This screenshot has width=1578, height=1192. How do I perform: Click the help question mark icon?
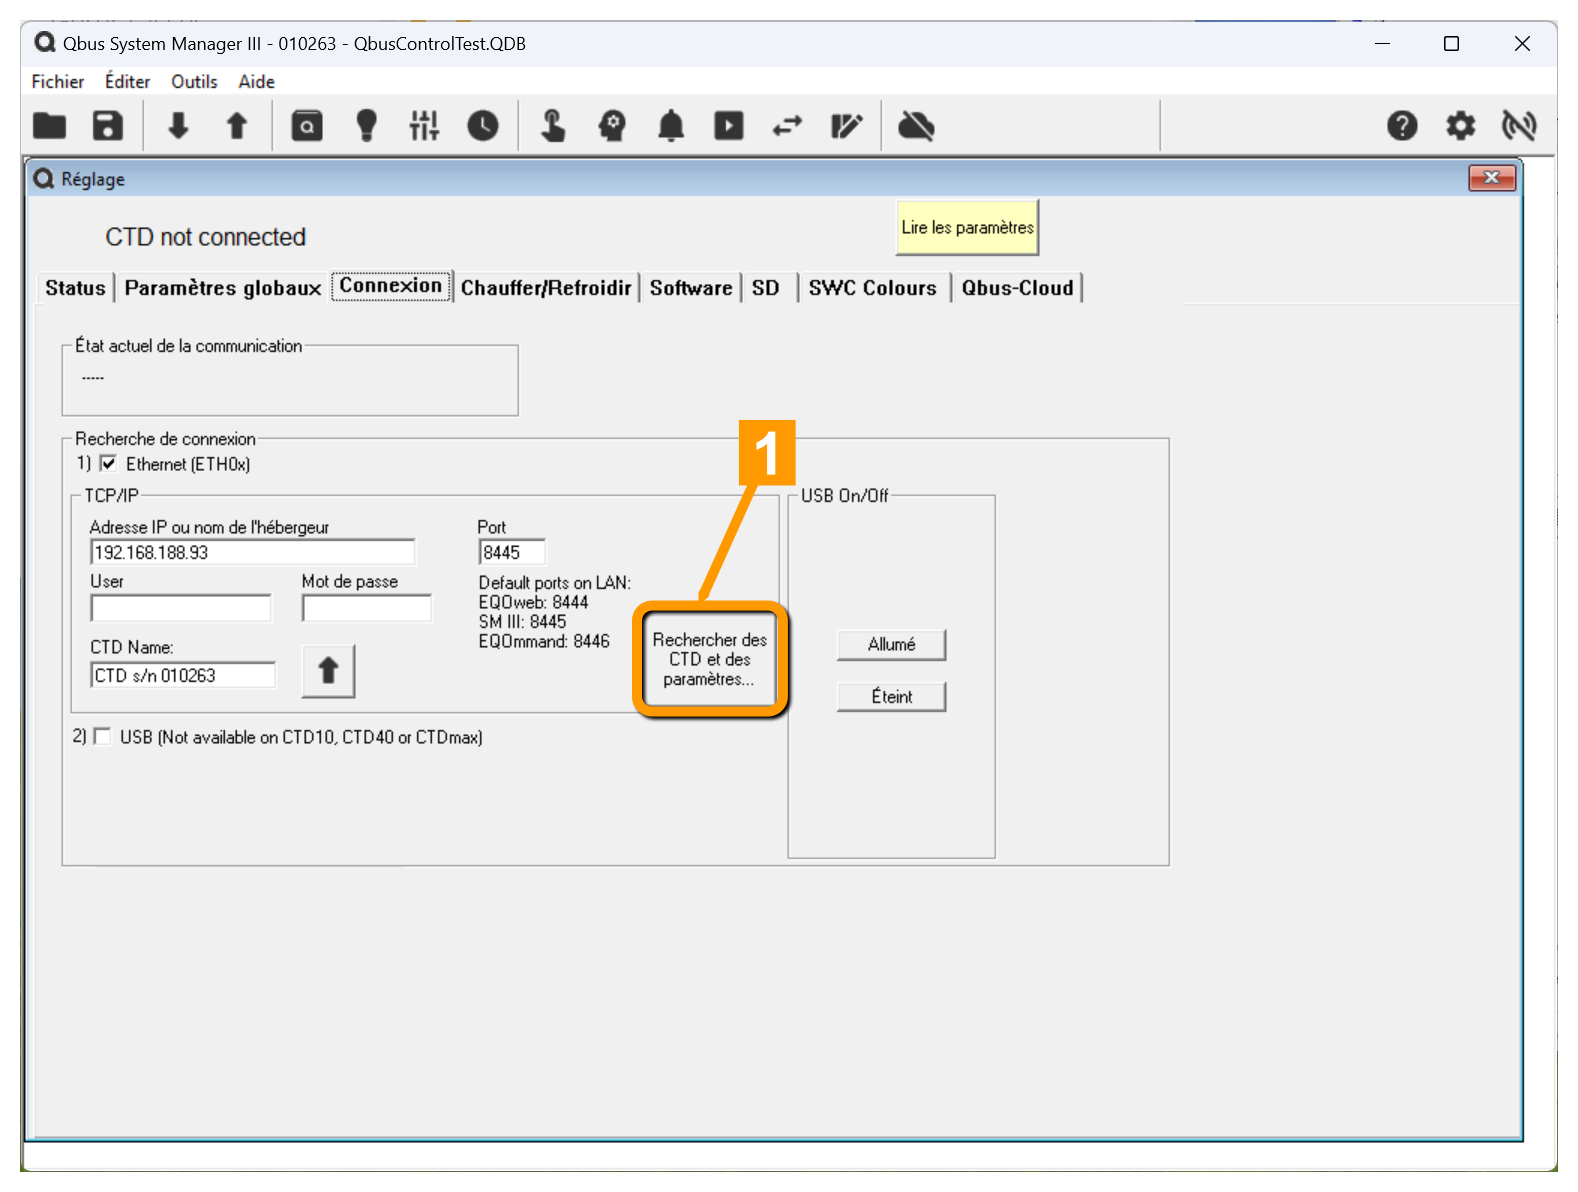tap(1402, 126)
